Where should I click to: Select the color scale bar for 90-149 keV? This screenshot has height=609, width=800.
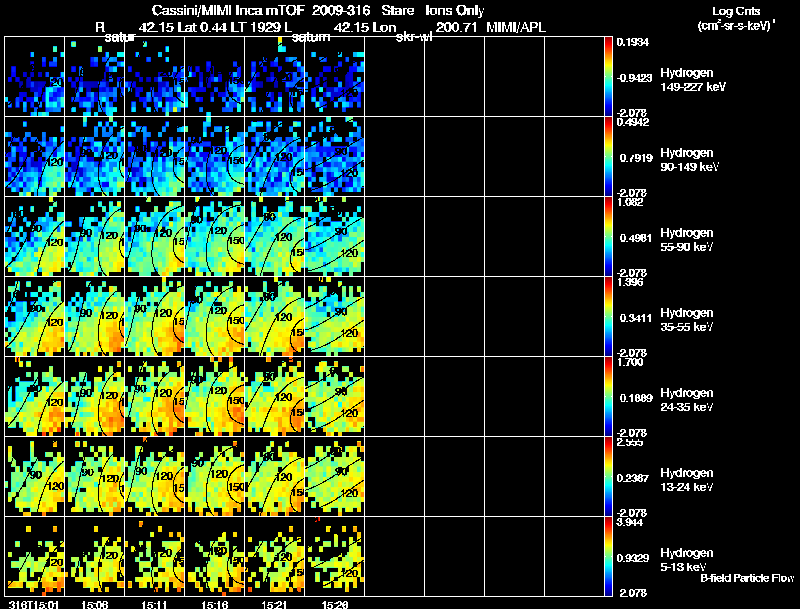pyautogui.click(x=608, y=157)
